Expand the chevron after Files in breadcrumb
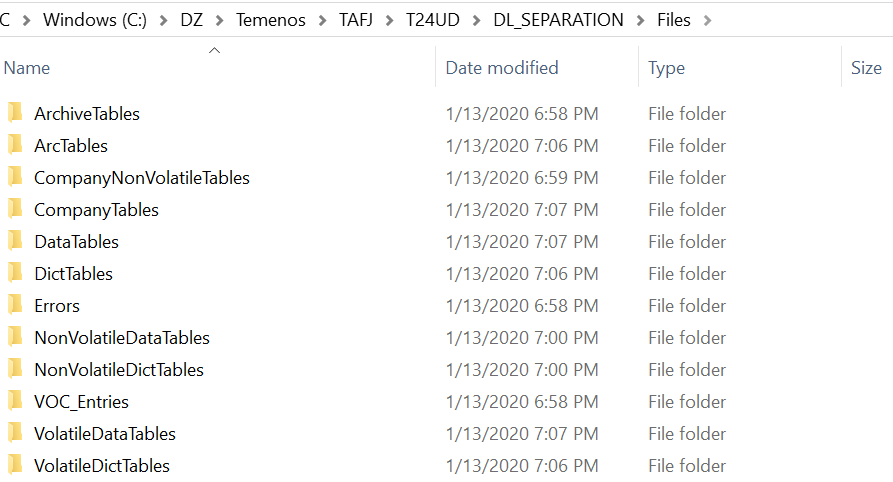Screen dimensions: 893x482 click(x=709, y=20)
